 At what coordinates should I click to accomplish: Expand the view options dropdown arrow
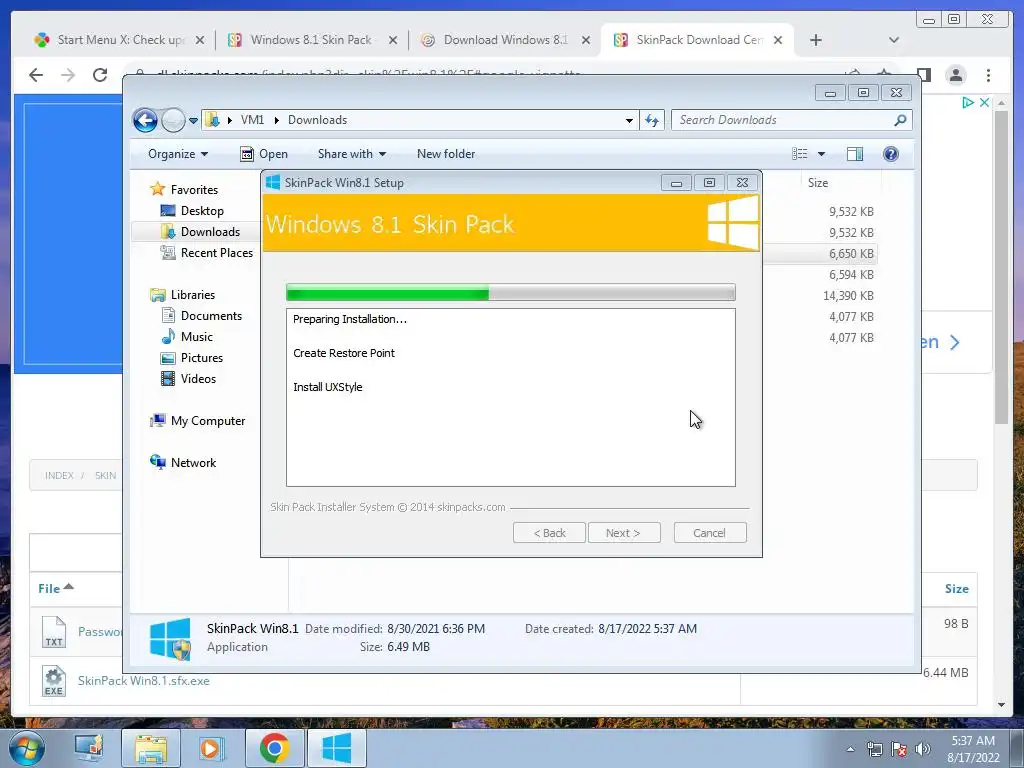[x=822, y=154]
